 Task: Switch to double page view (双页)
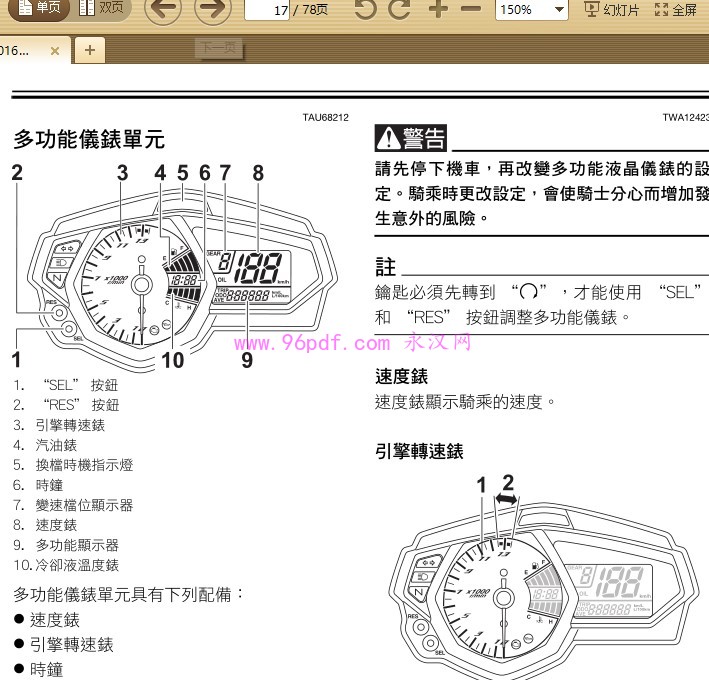point(101,8)
